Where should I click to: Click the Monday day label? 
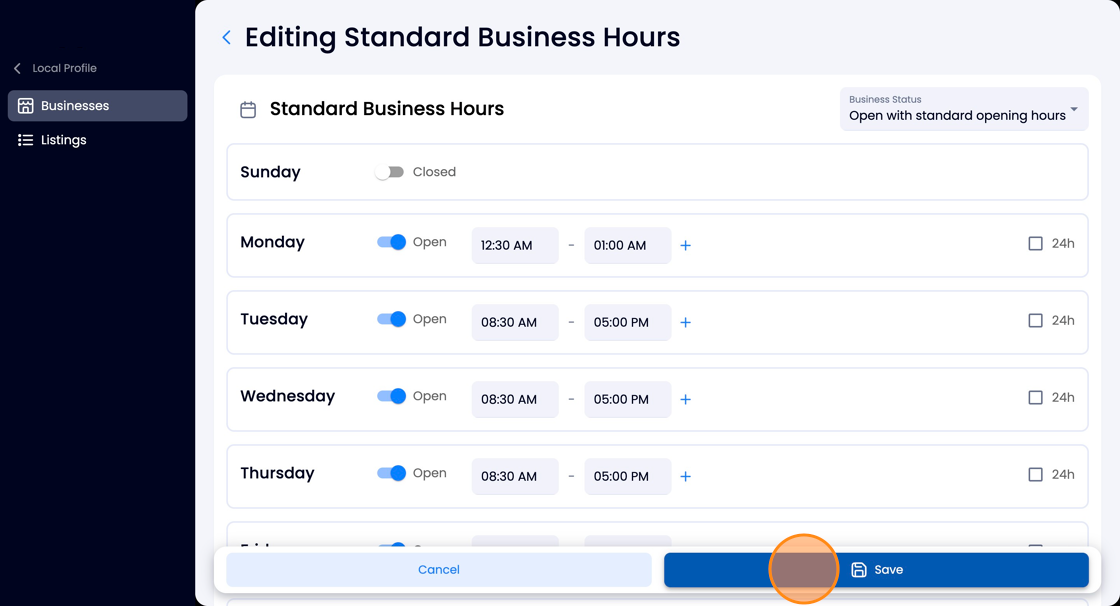coord(272,242)
